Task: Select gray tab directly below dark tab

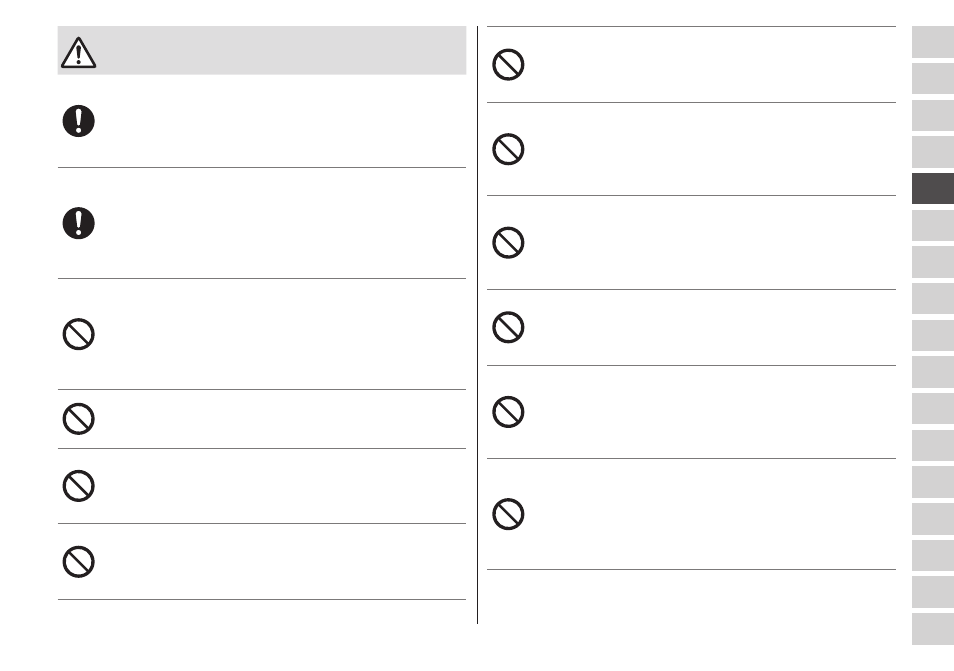Action: [933, 226]
